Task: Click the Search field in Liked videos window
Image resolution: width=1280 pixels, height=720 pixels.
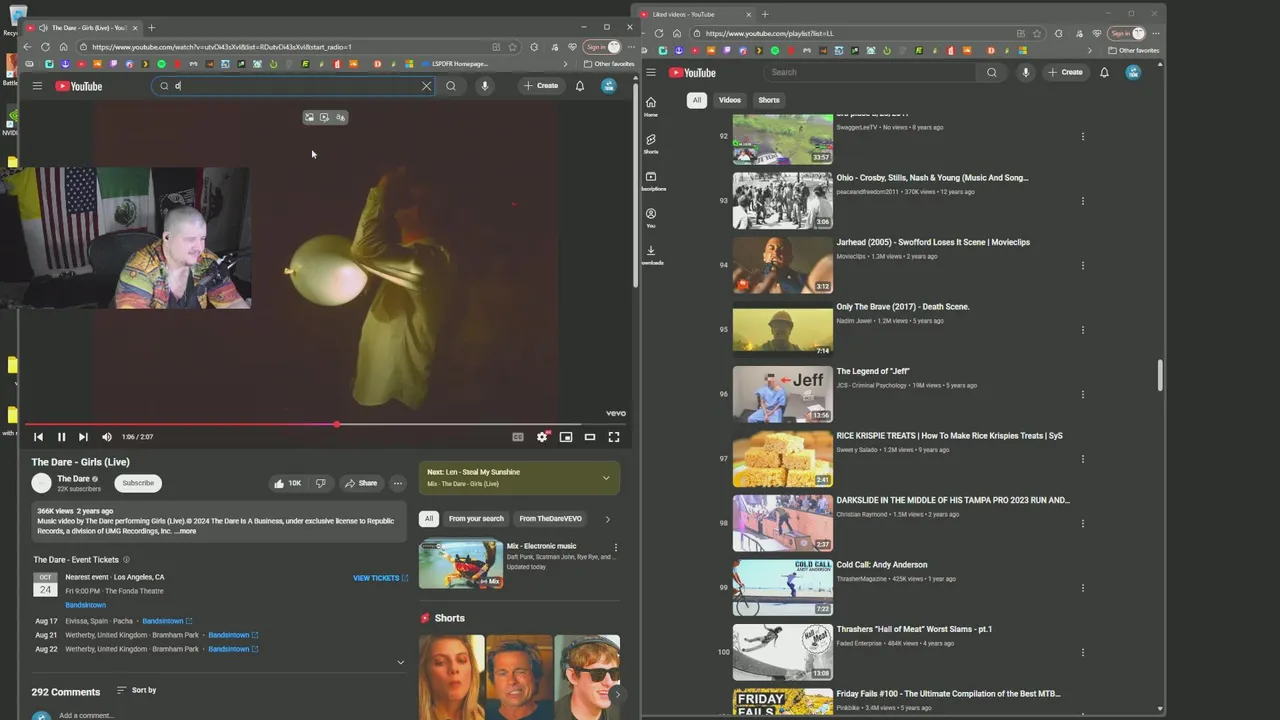Action: tap(869, 72)
